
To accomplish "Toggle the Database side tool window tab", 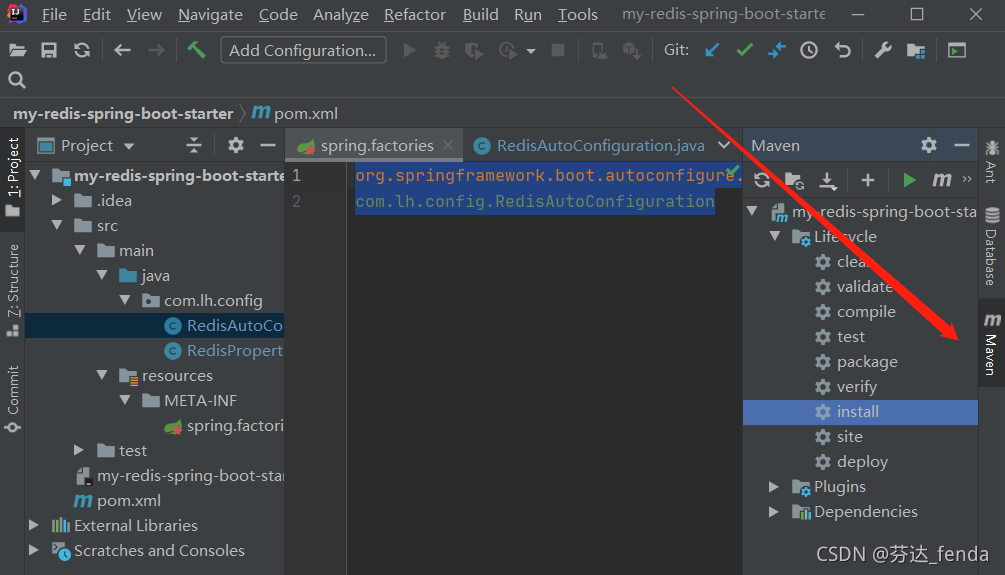I will click(x=992, y=247).
